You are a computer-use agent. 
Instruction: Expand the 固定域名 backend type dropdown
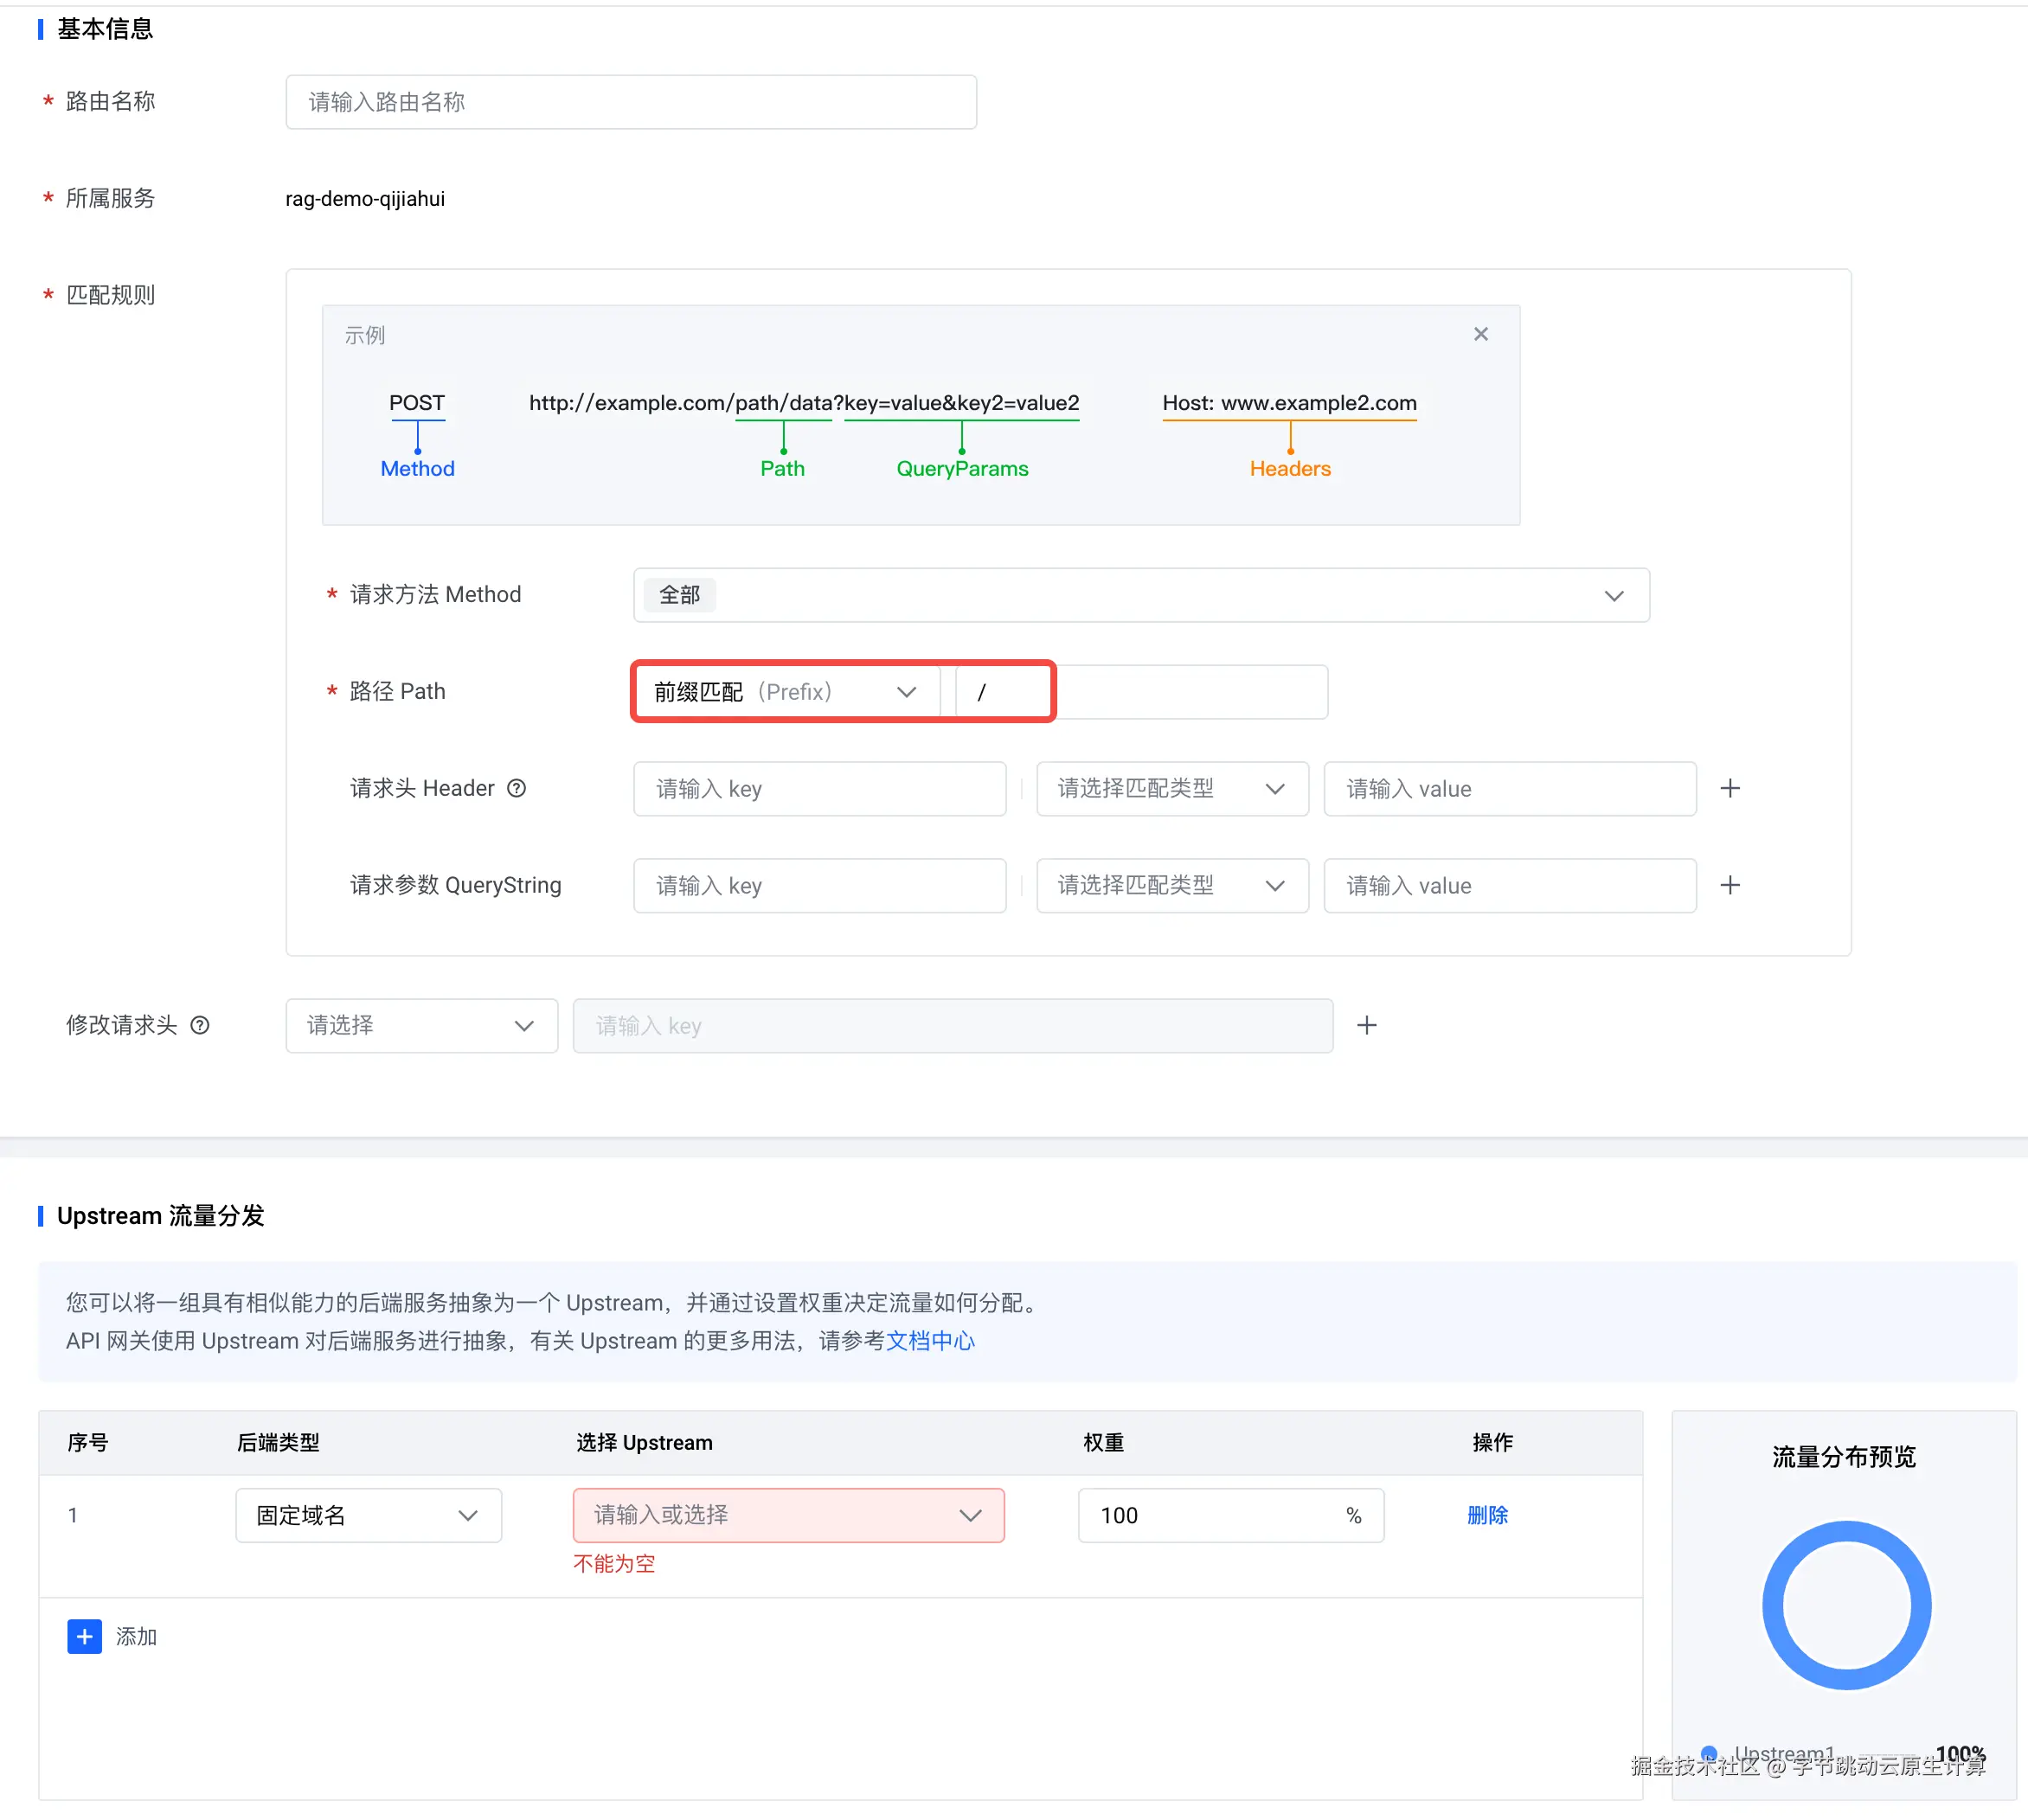point(367,1515)
